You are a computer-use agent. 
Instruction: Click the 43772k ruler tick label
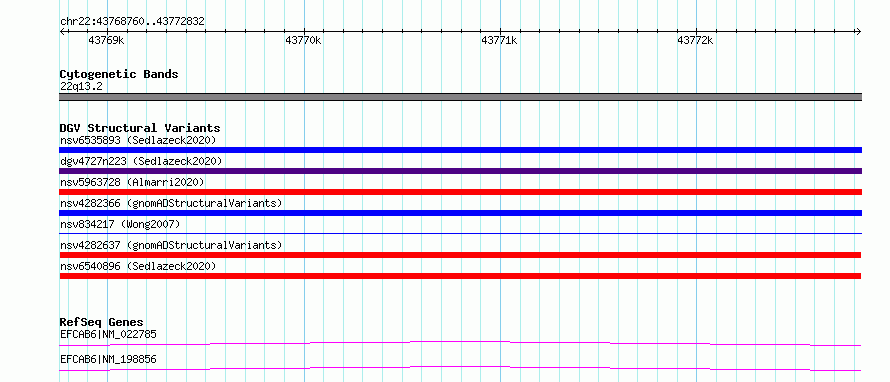(x=695, y=40)
